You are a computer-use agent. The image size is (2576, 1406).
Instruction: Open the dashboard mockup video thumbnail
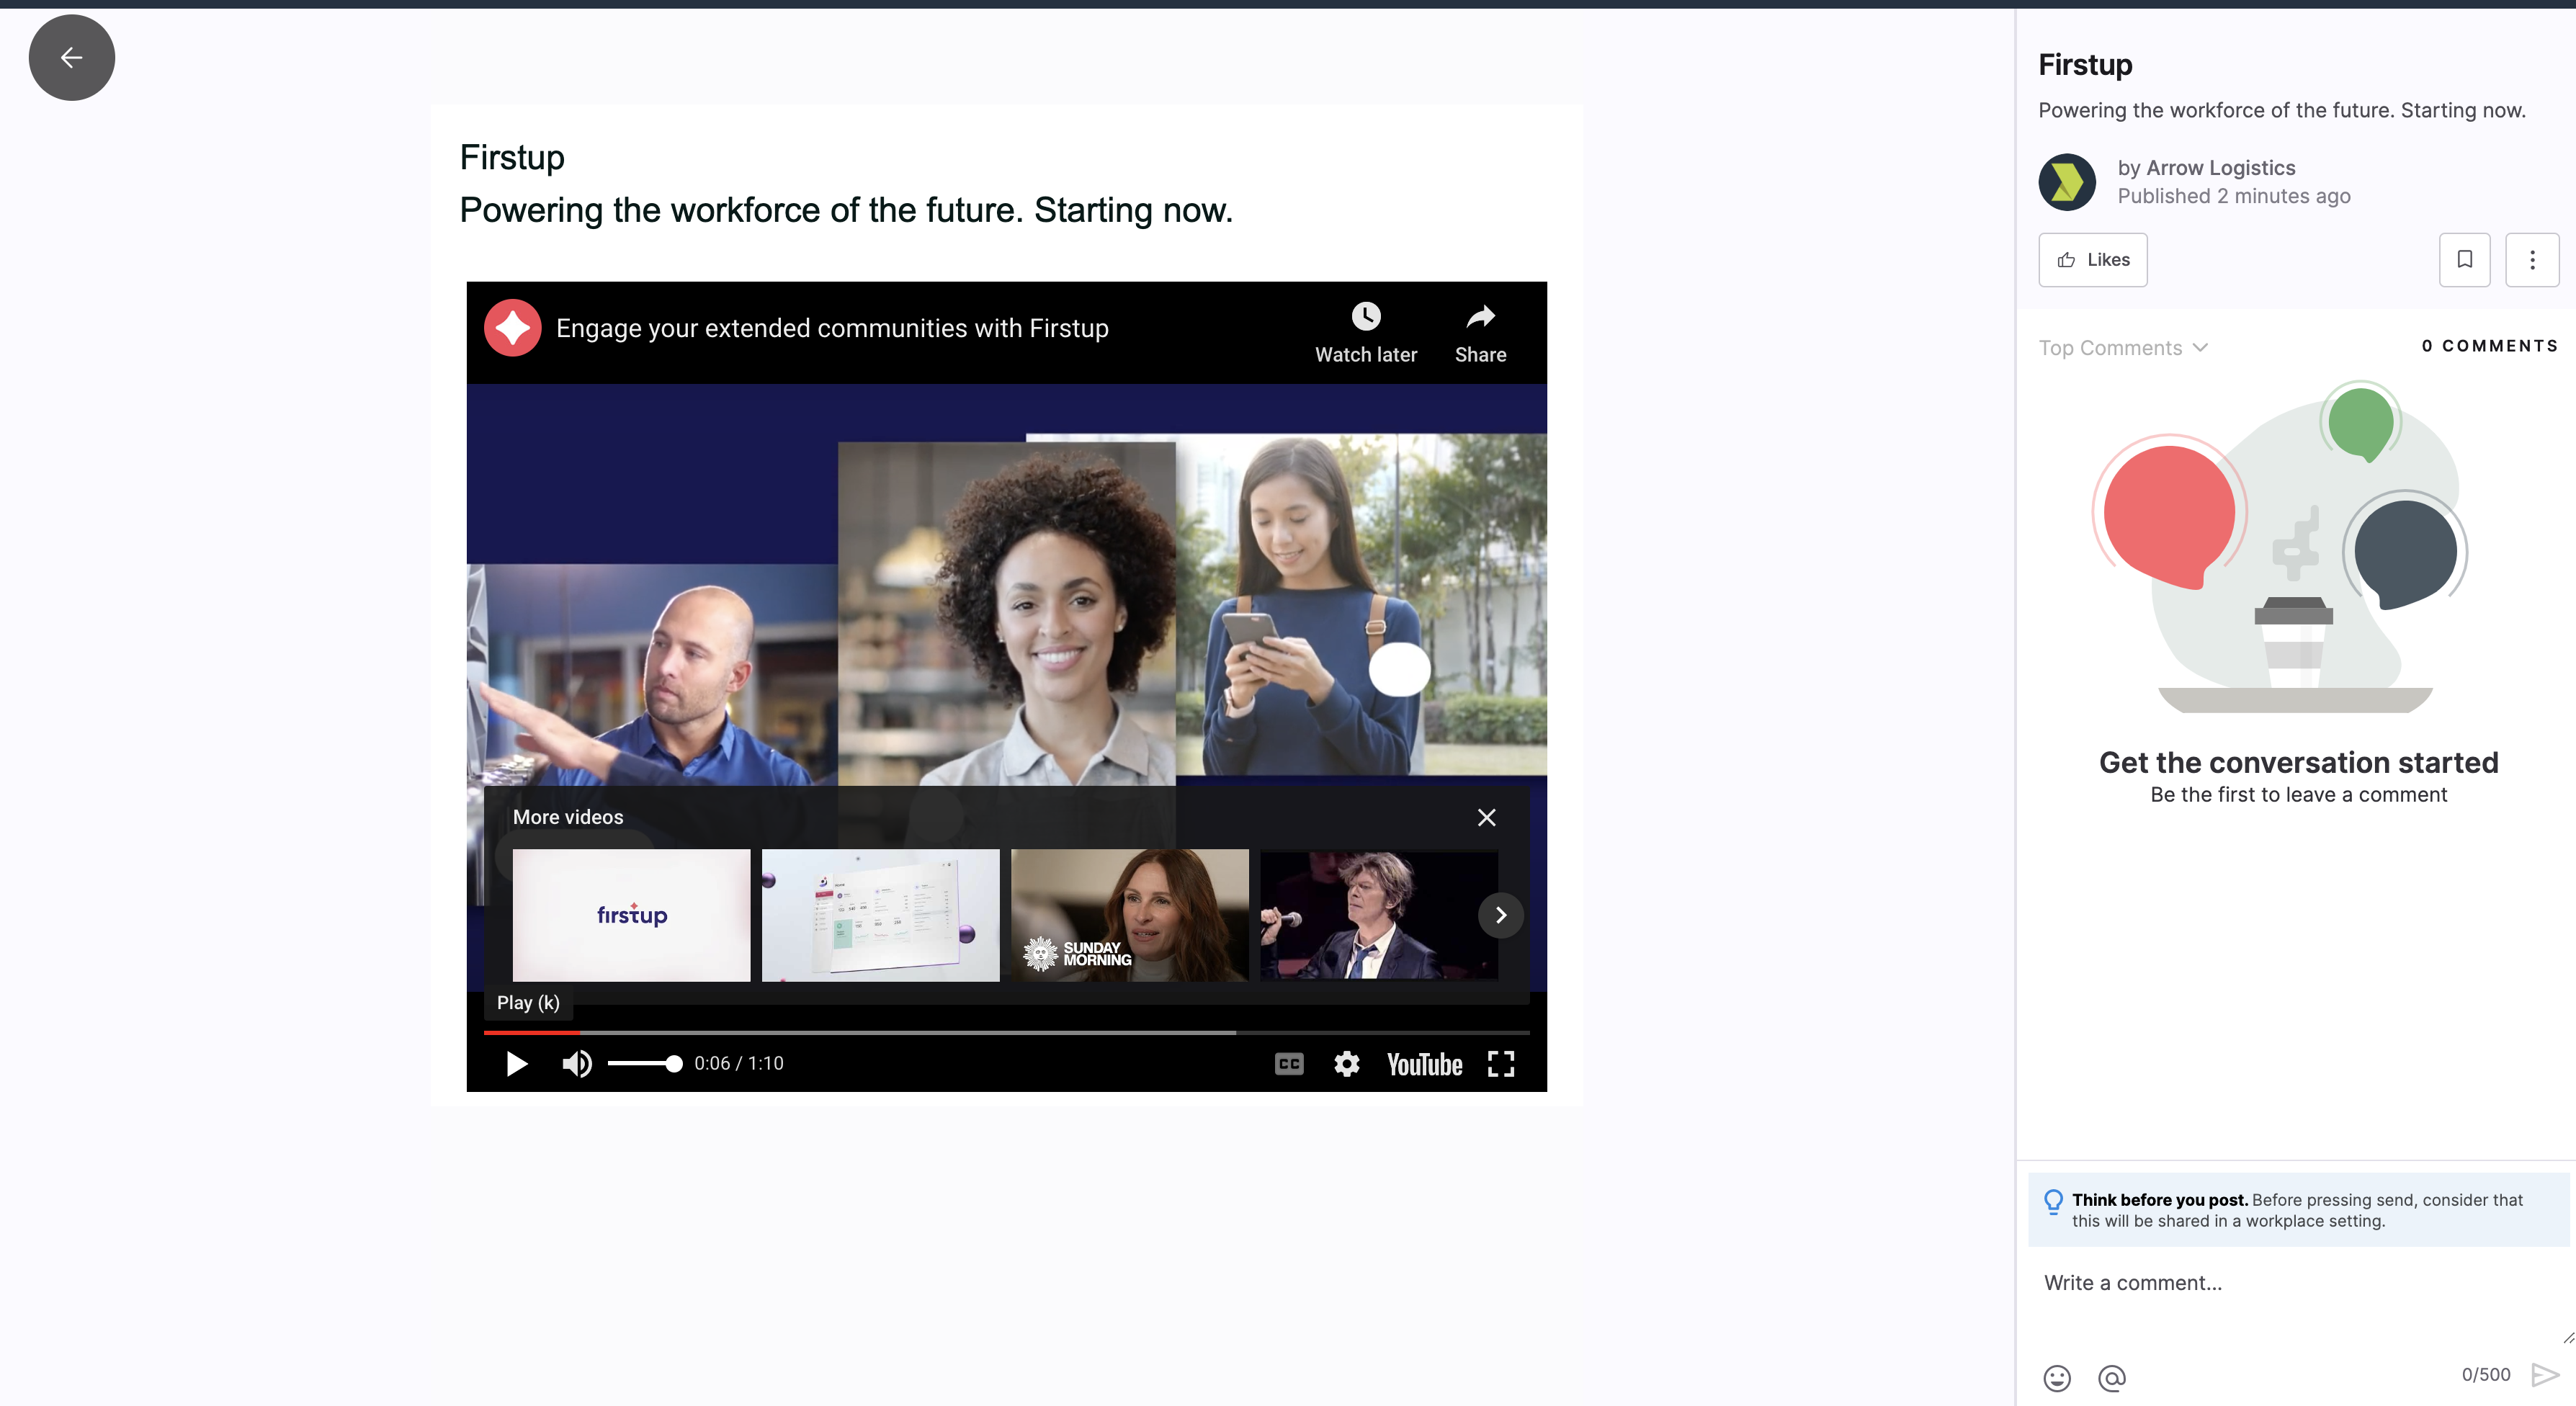[x=880, y=915]
